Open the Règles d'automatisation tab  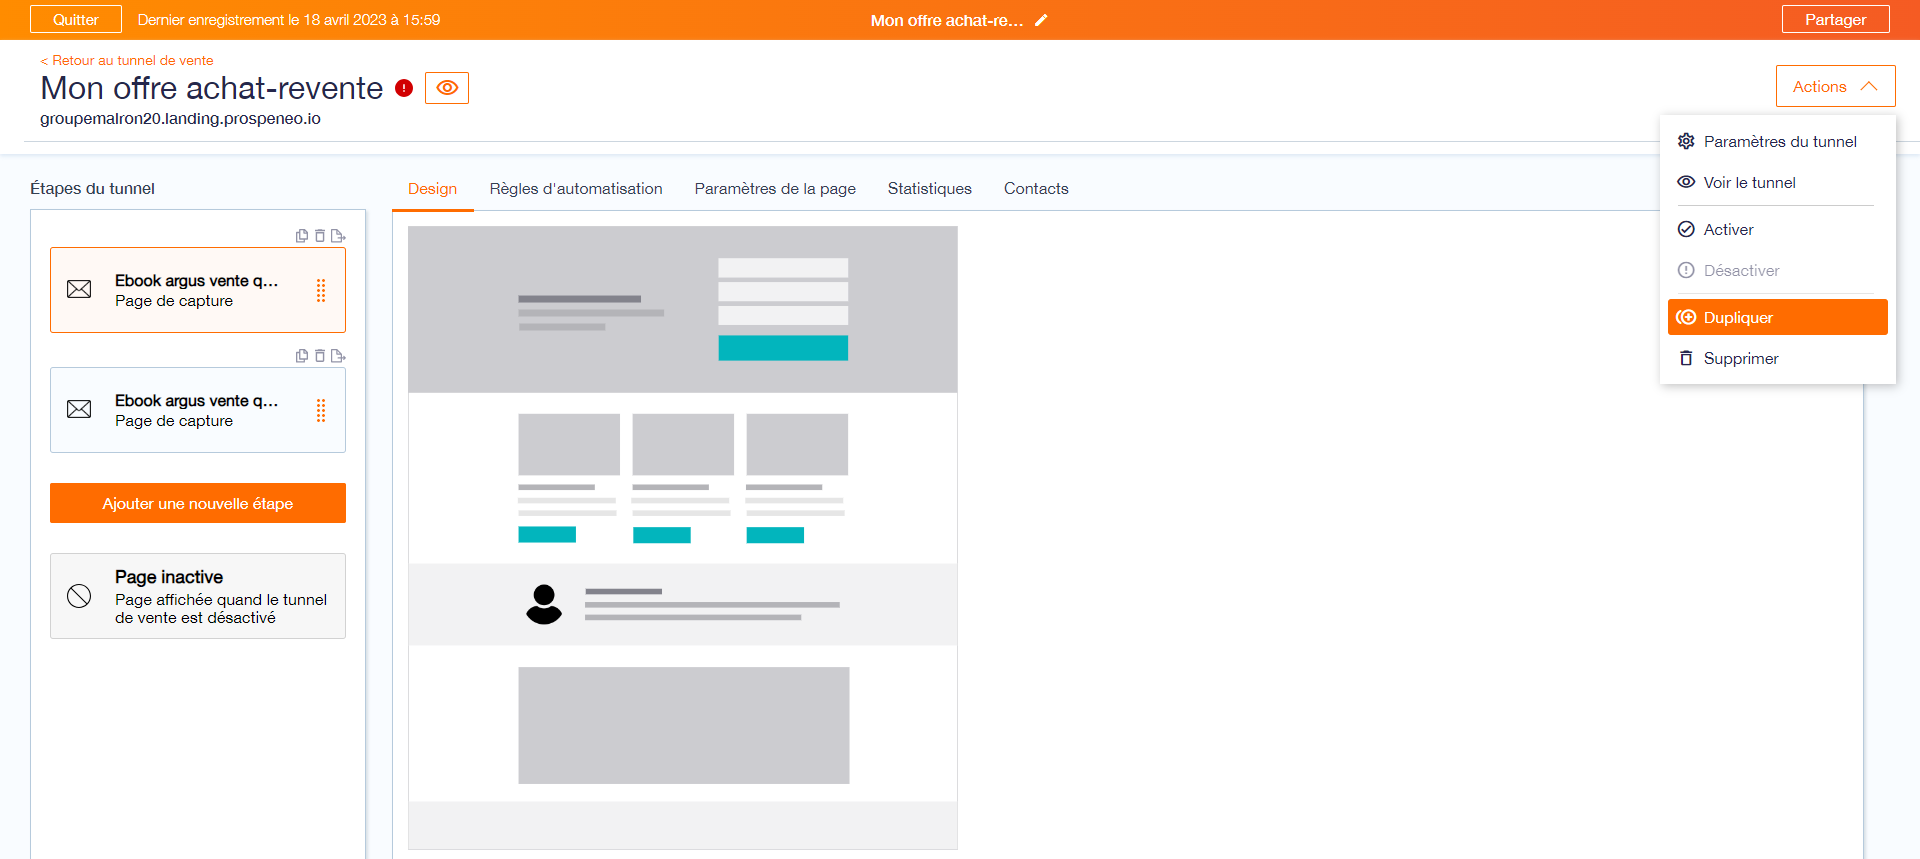(x=576, y=188)
